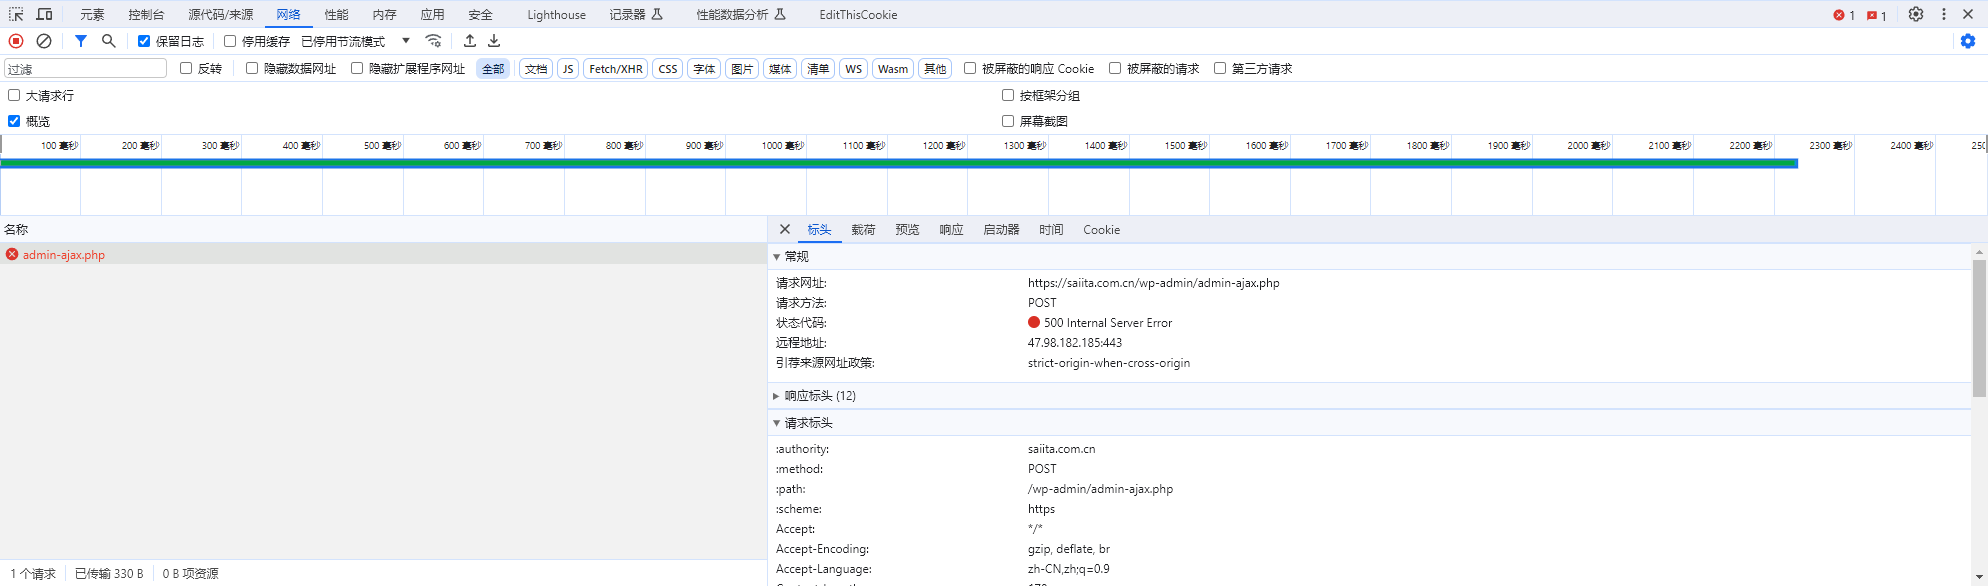Open the 已停用节流模式 throttling dropdown
This screenshot has width=1988, height=586.
point(356,41)
